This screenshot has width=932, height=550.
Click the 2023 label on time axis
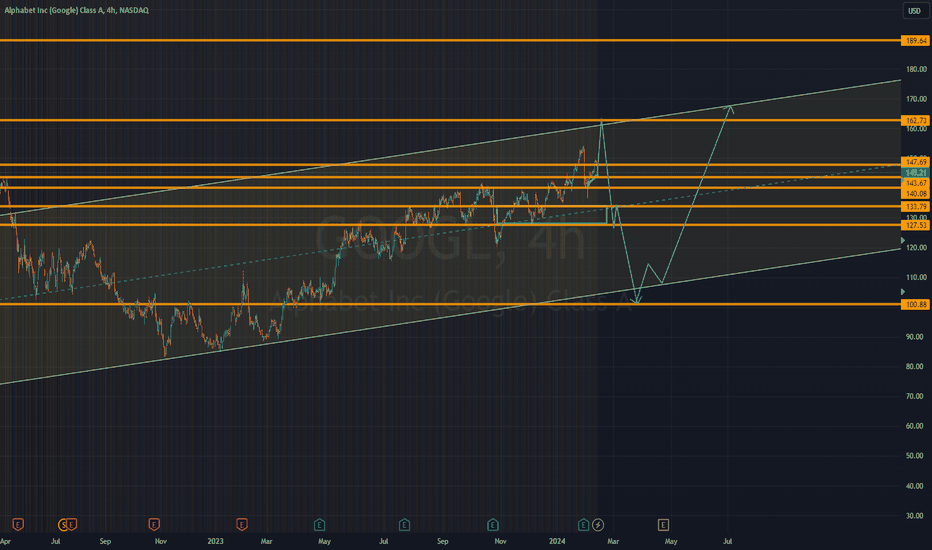pyautogui.click(x=215, y=541)
